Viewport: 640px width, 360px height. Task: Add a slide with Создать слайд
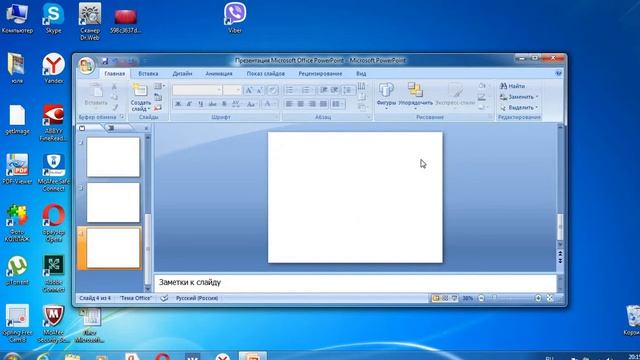[140, 97]
